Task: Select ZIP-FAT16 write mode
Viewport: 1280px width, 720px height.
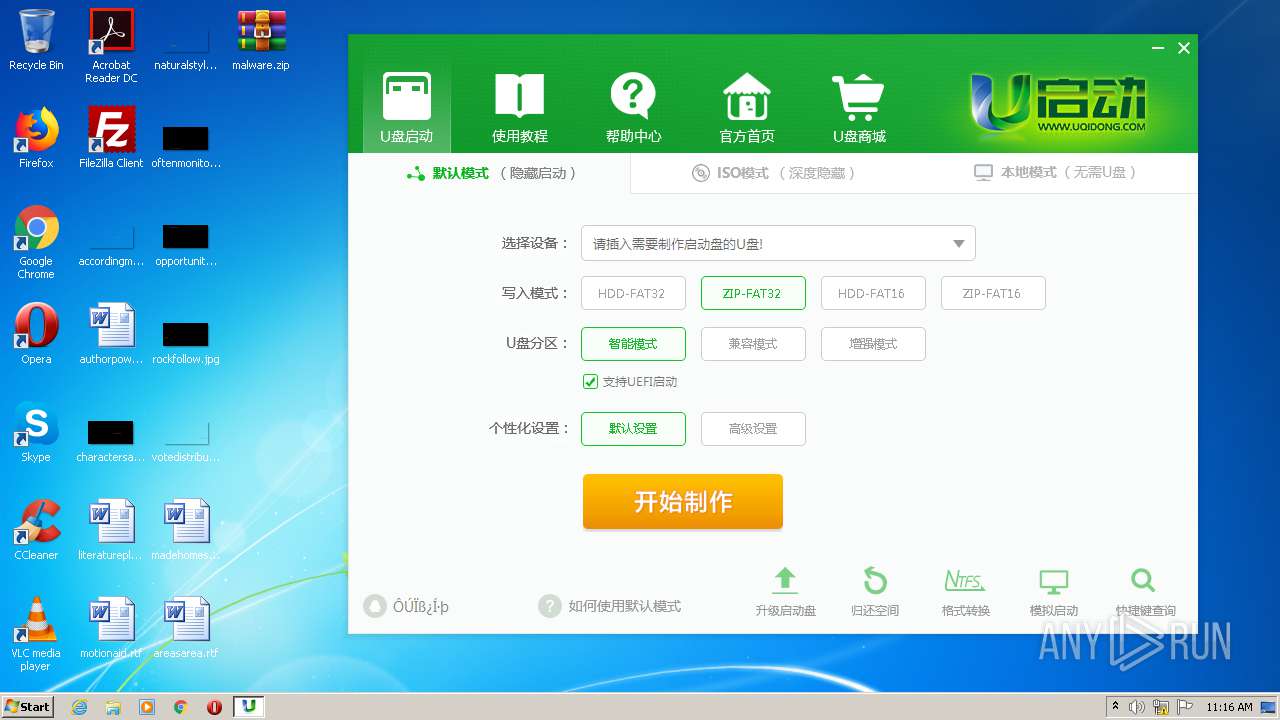Action: coord(993,293)
